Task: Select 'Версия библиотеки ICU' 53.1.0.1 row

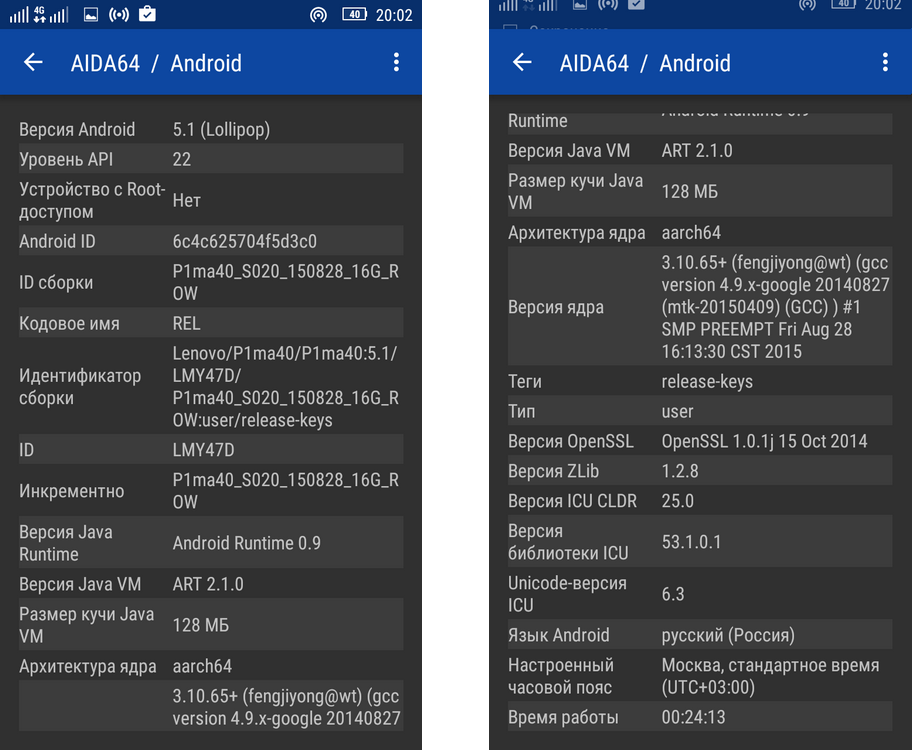Action: pos(700,541)
